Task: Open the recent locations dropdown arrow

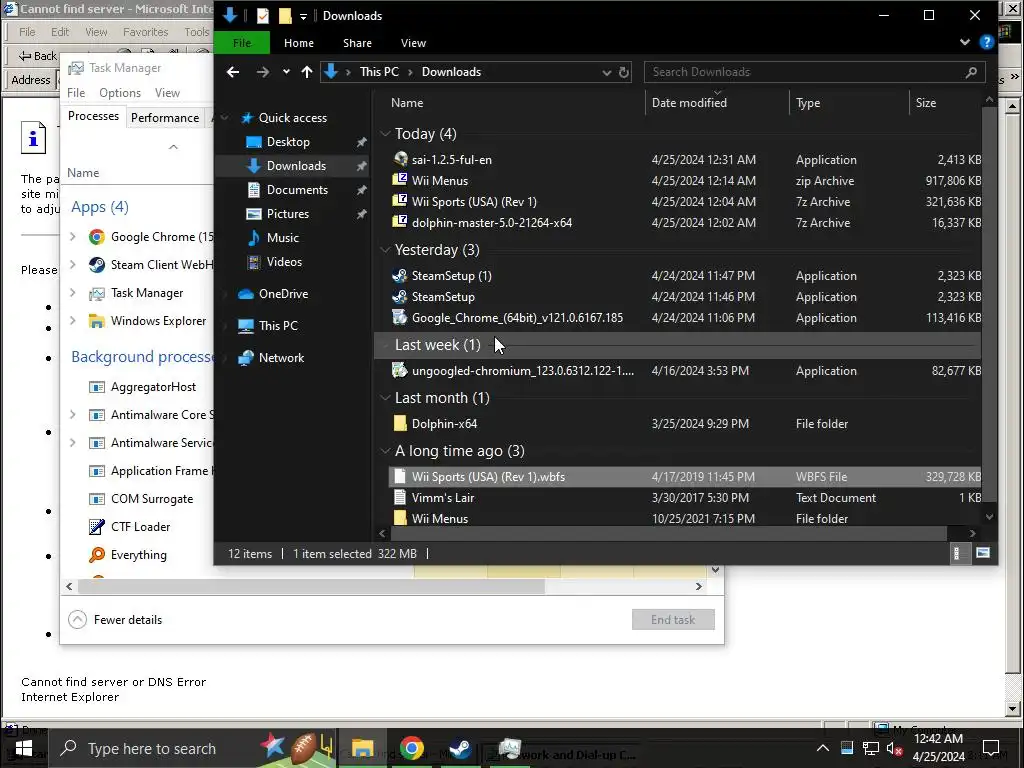Action: point(286,72)
